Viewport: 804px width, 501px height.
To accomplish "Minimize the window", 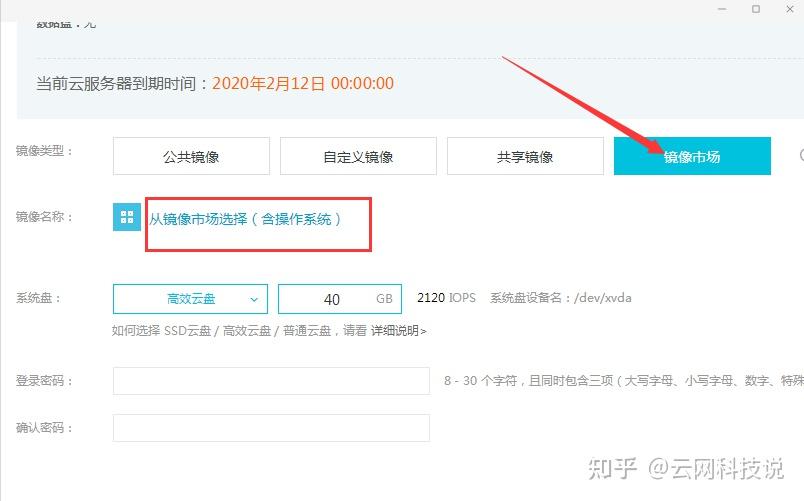I will point(722,9).
